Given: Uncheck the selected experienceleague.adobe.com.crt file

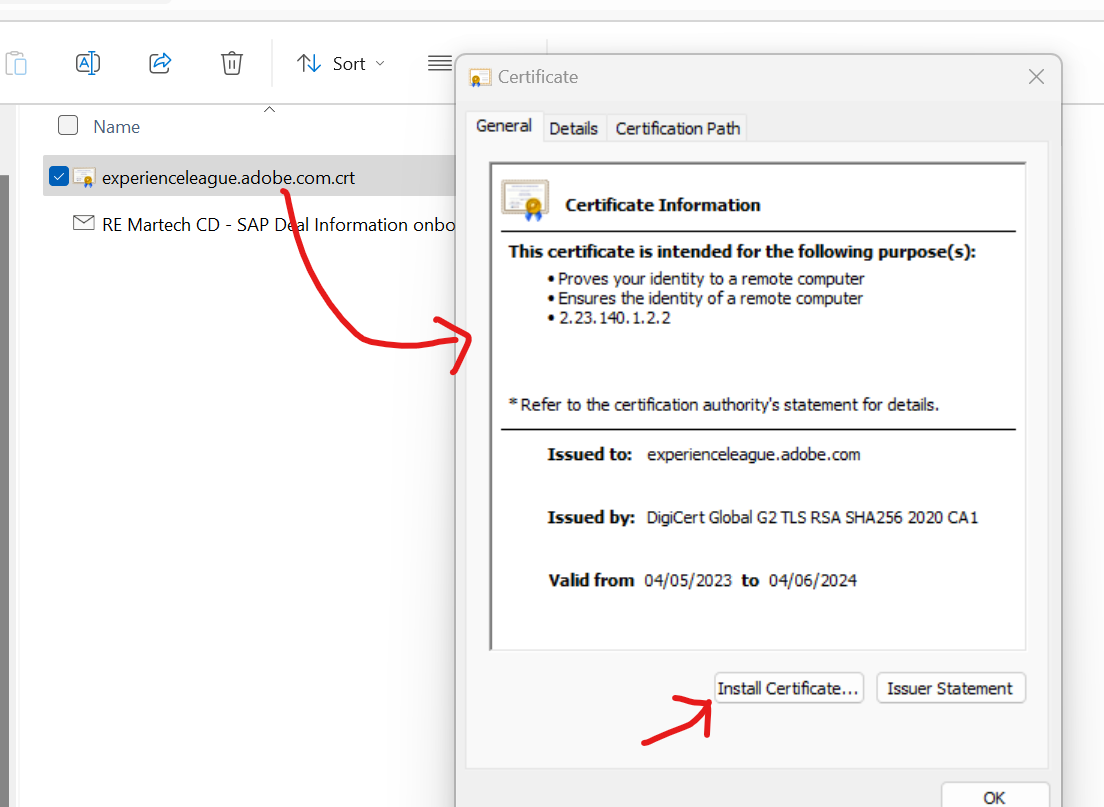Looking at the screenshot, I should (x=58, y=175).
